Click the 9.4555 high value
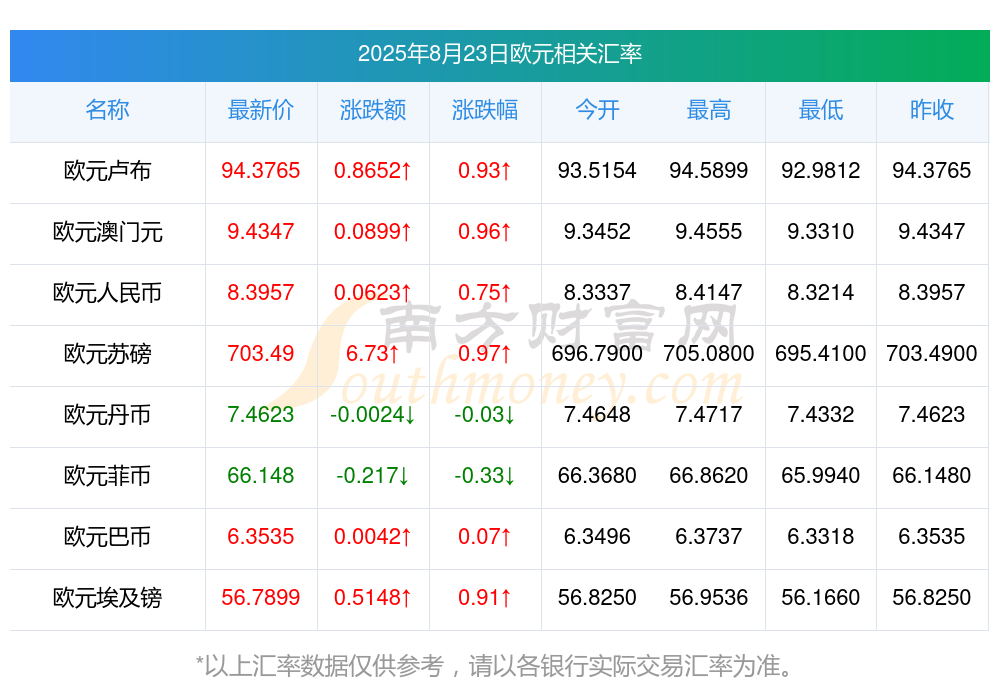 [709, 231]
